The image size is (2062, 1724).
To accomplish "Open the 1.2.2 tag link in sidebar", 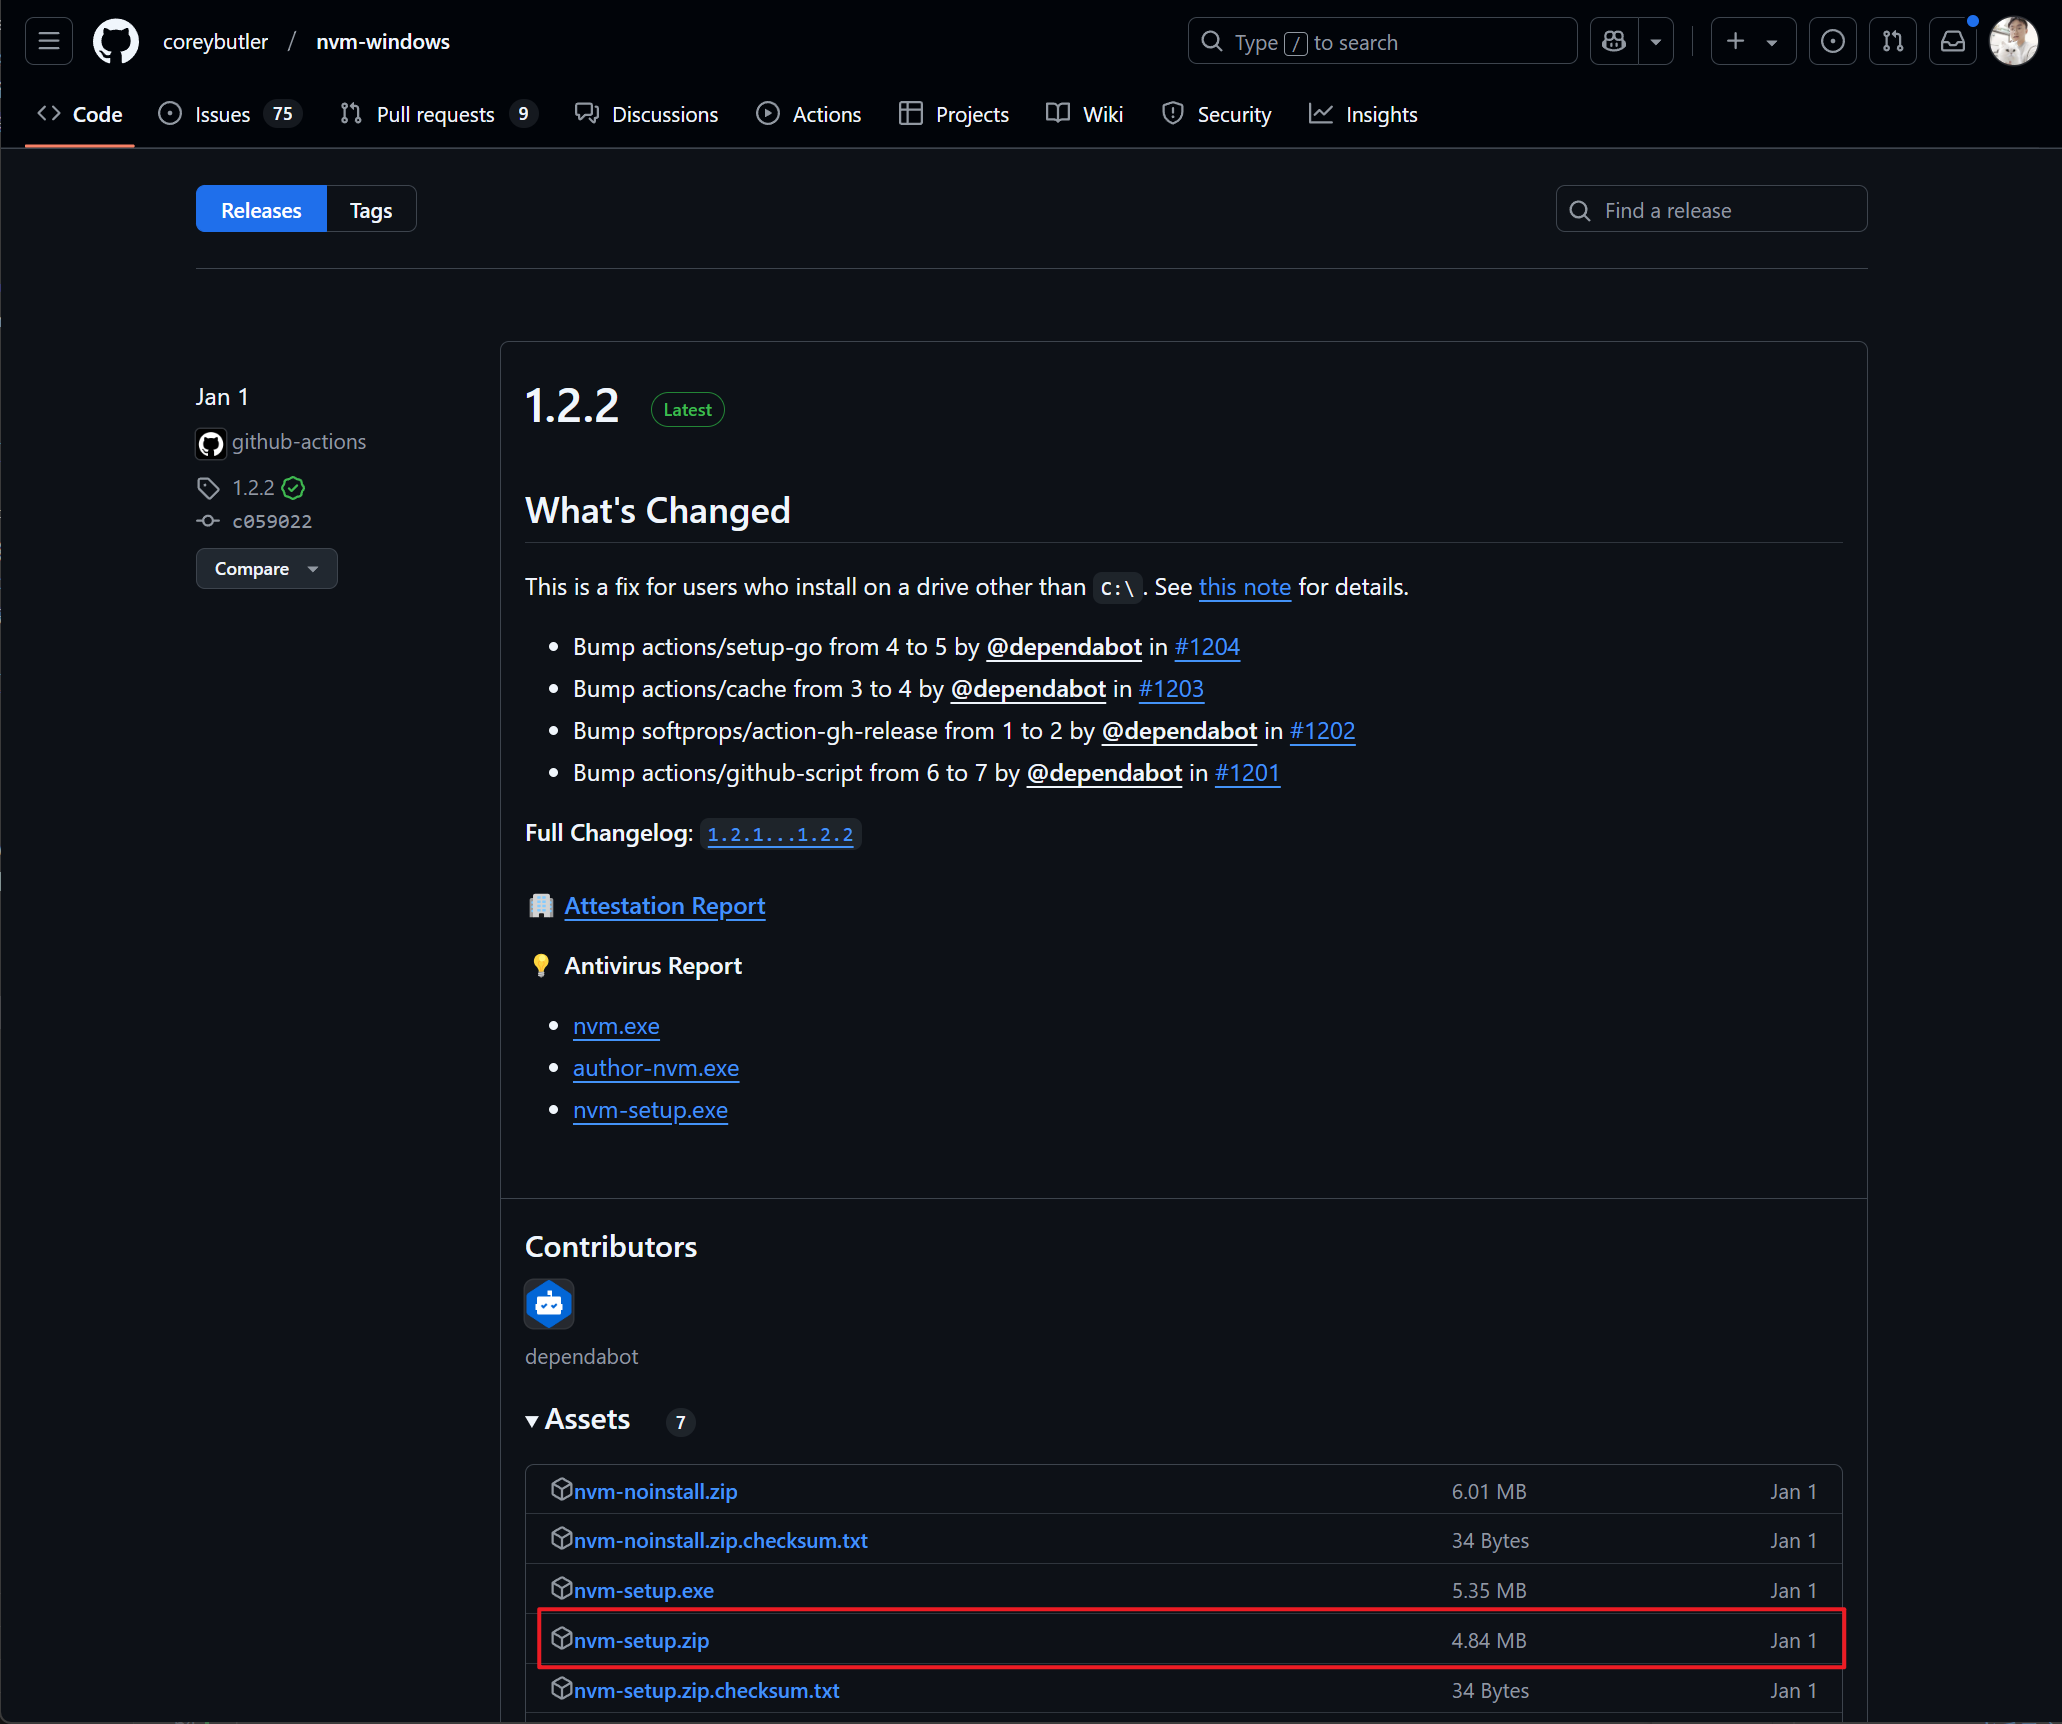I will [x=253, y=488].
